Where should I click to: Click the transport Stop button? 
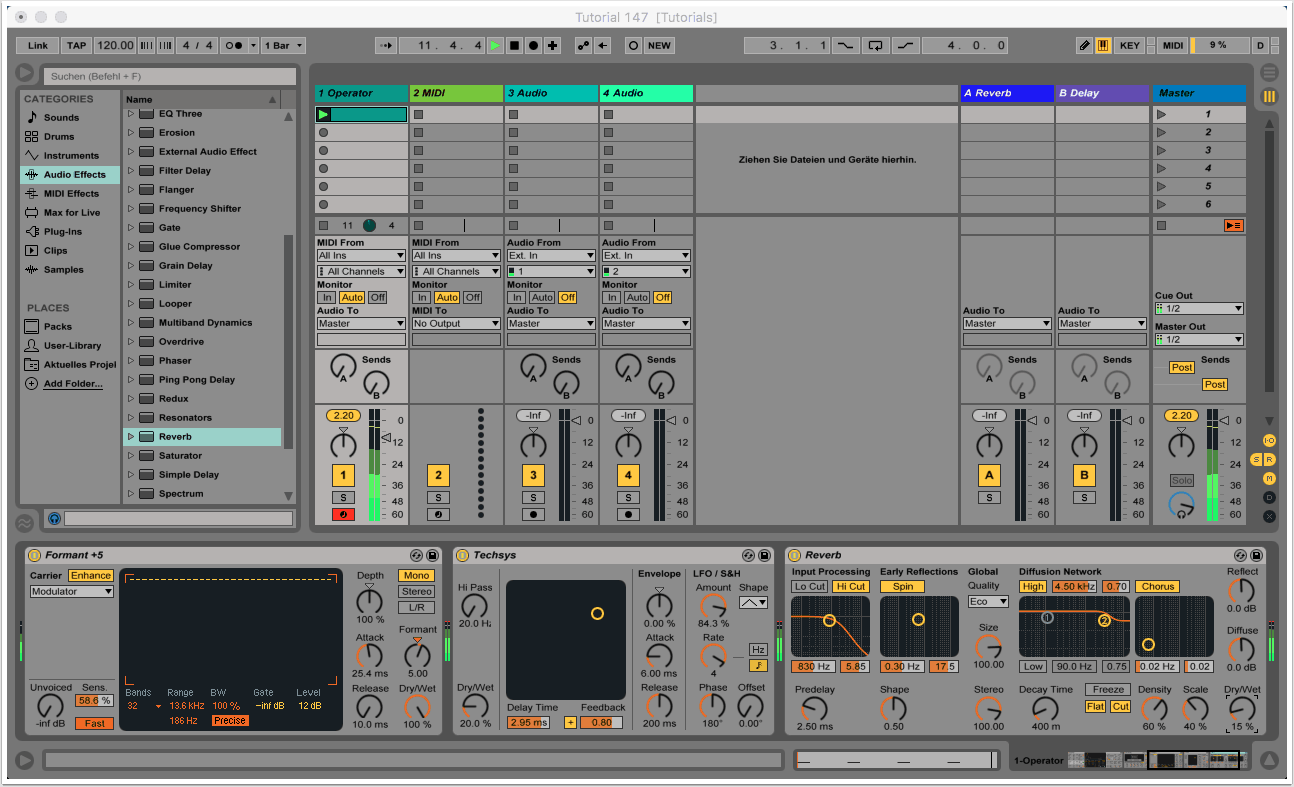point(514,45)
